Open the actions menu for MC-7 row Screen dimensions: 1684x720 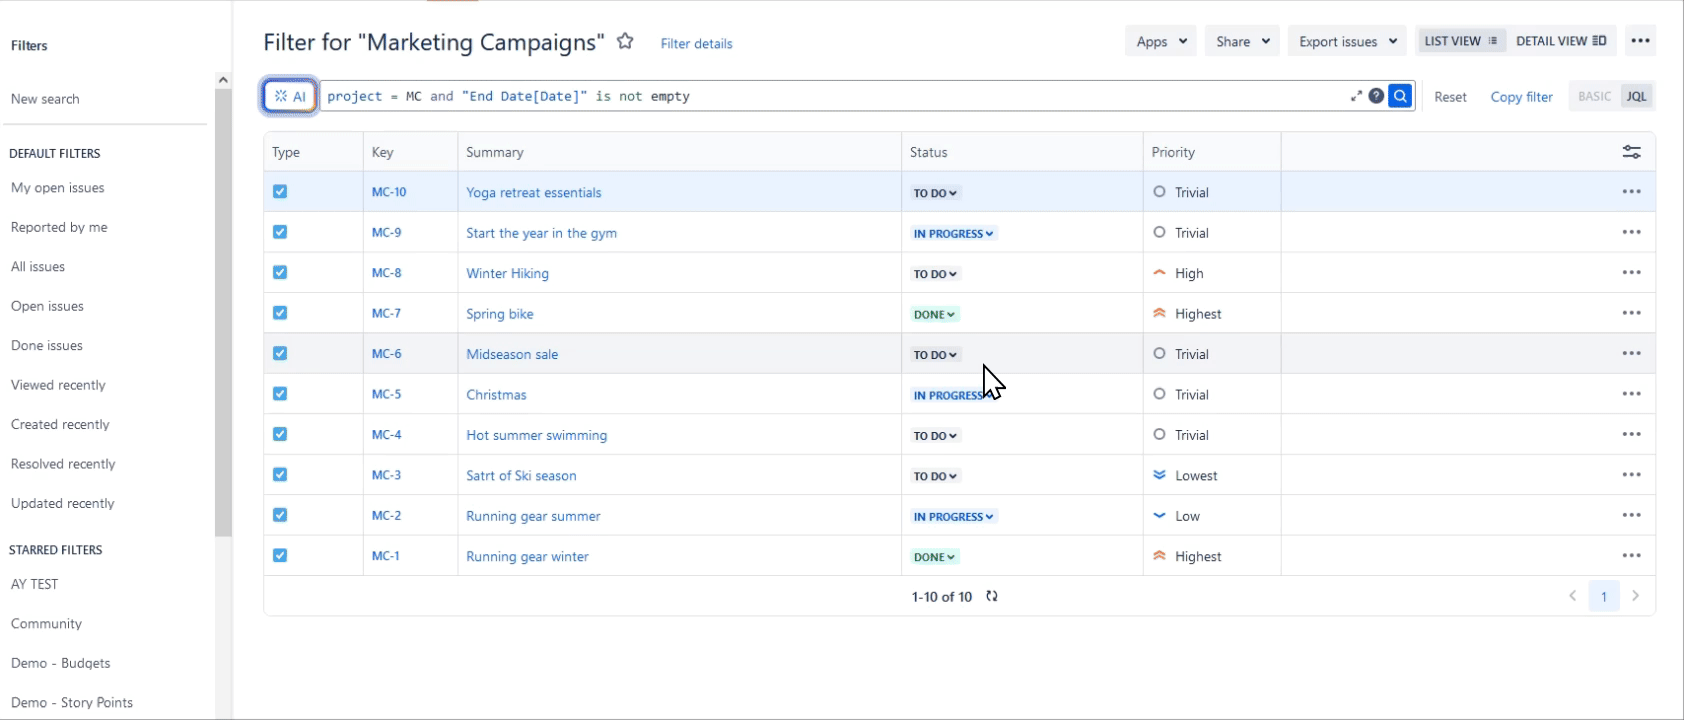pyautogui.click(x=1631, y=313)
